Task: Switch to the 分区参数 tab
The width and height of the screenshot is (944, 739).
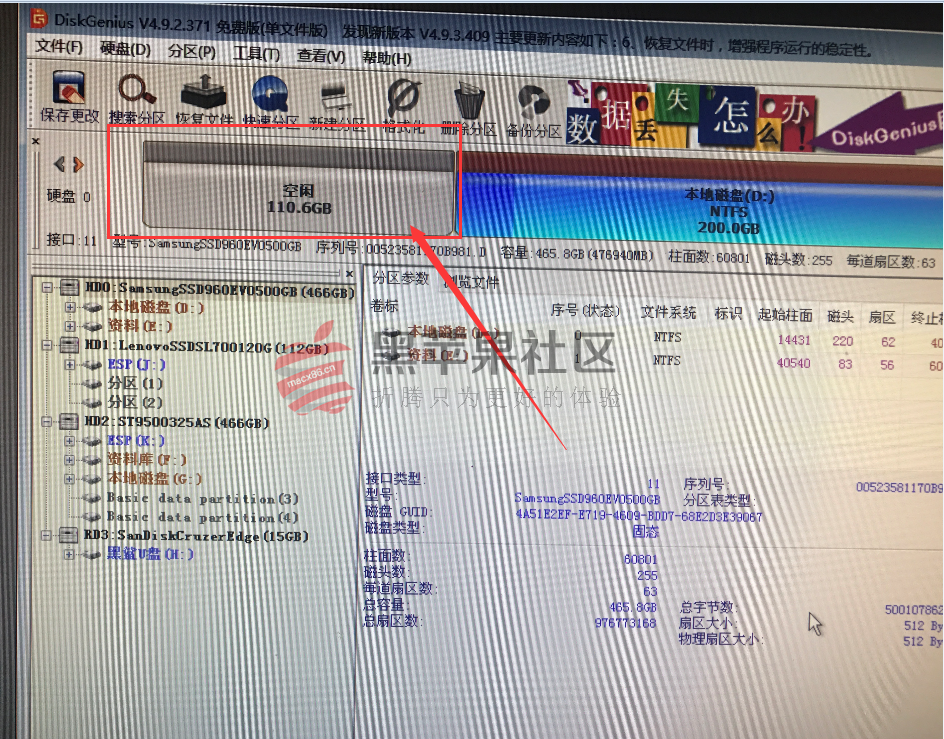Action: tap(400, 278)
